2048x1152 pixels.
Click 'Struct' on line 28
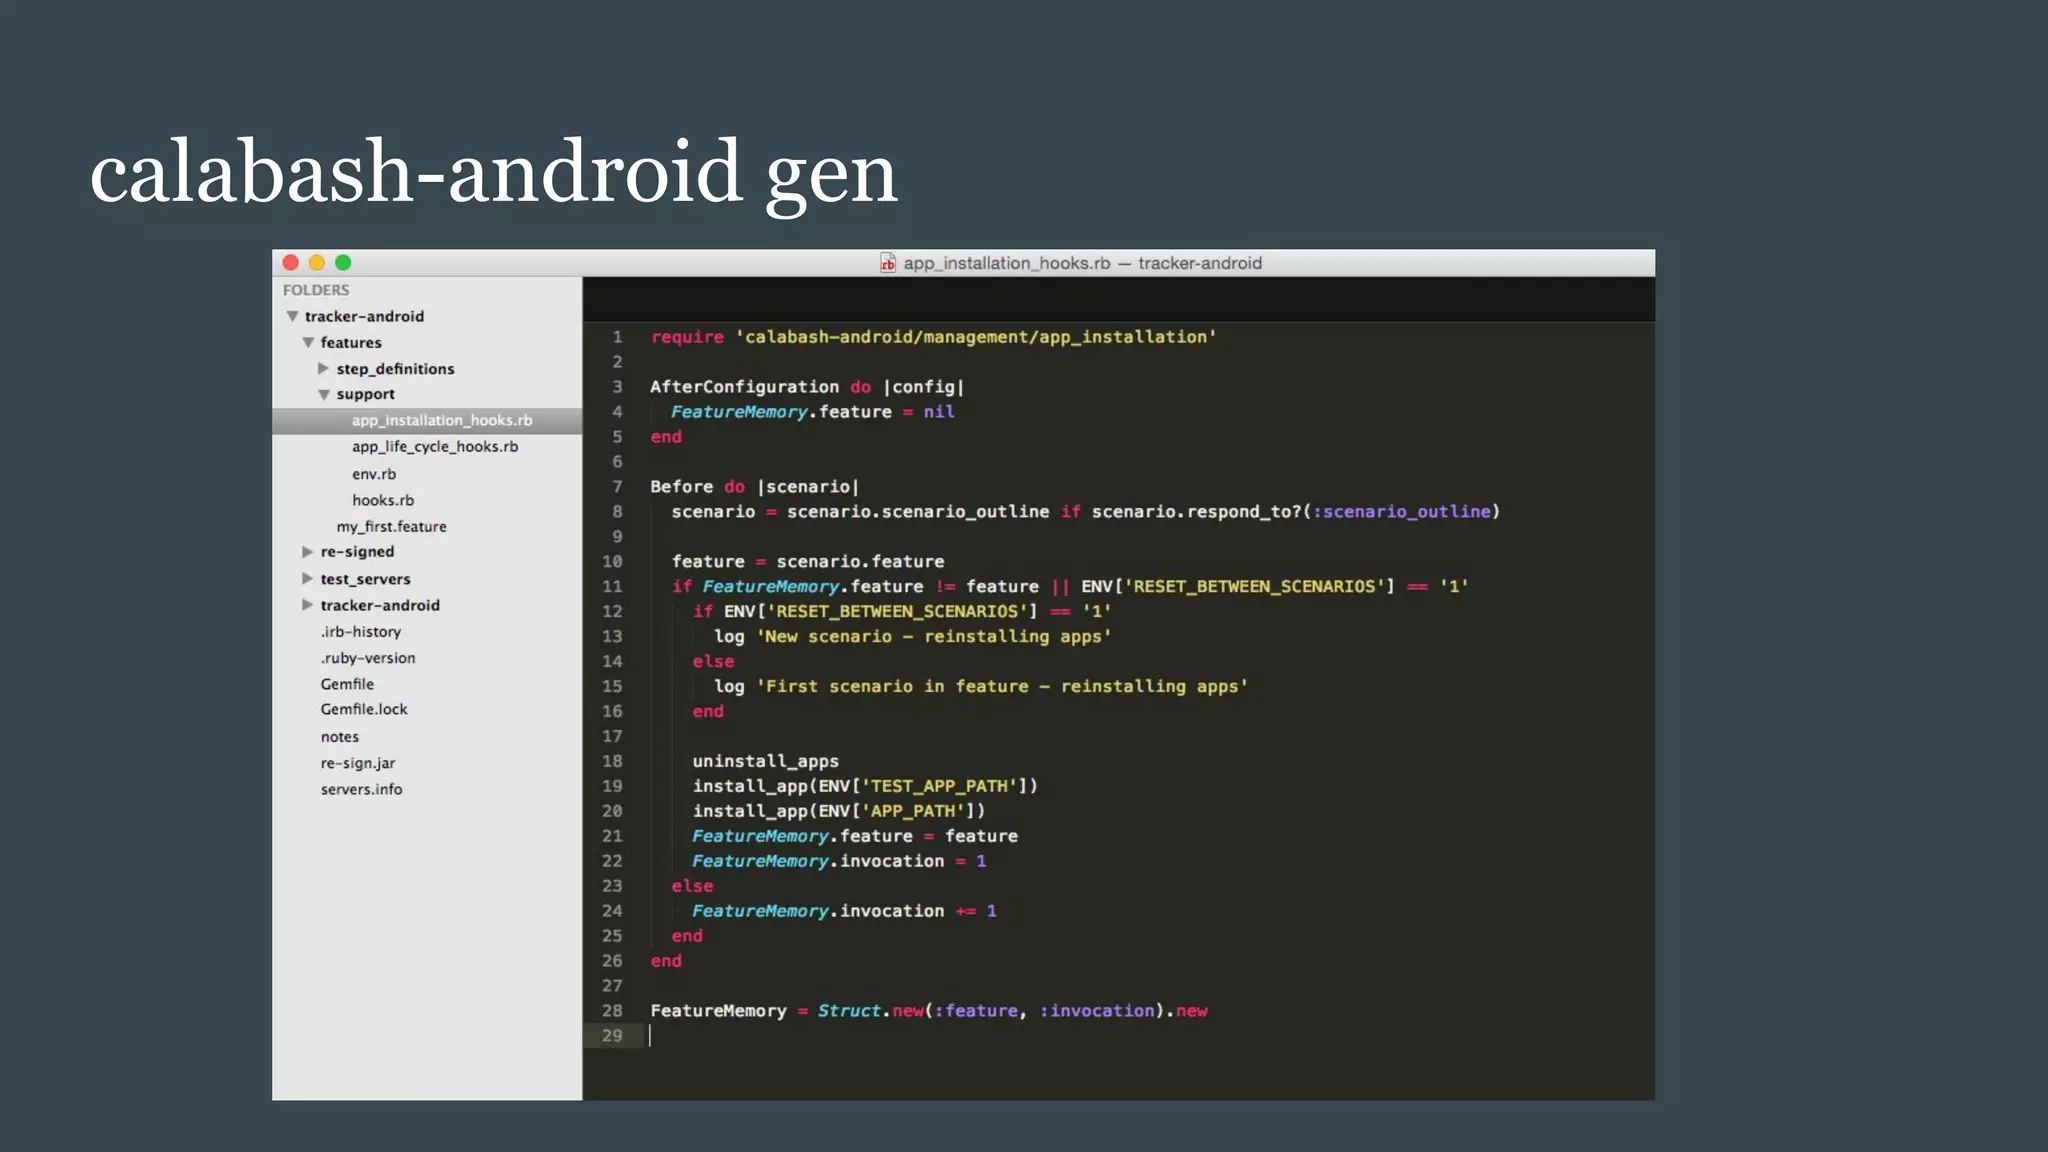849,1011
